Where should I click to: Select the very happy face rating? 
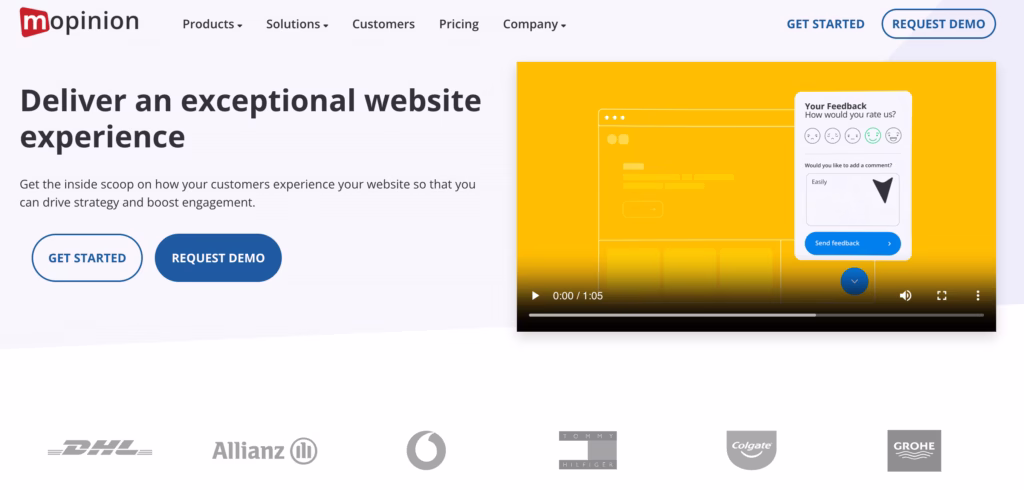tap(893, 136)
